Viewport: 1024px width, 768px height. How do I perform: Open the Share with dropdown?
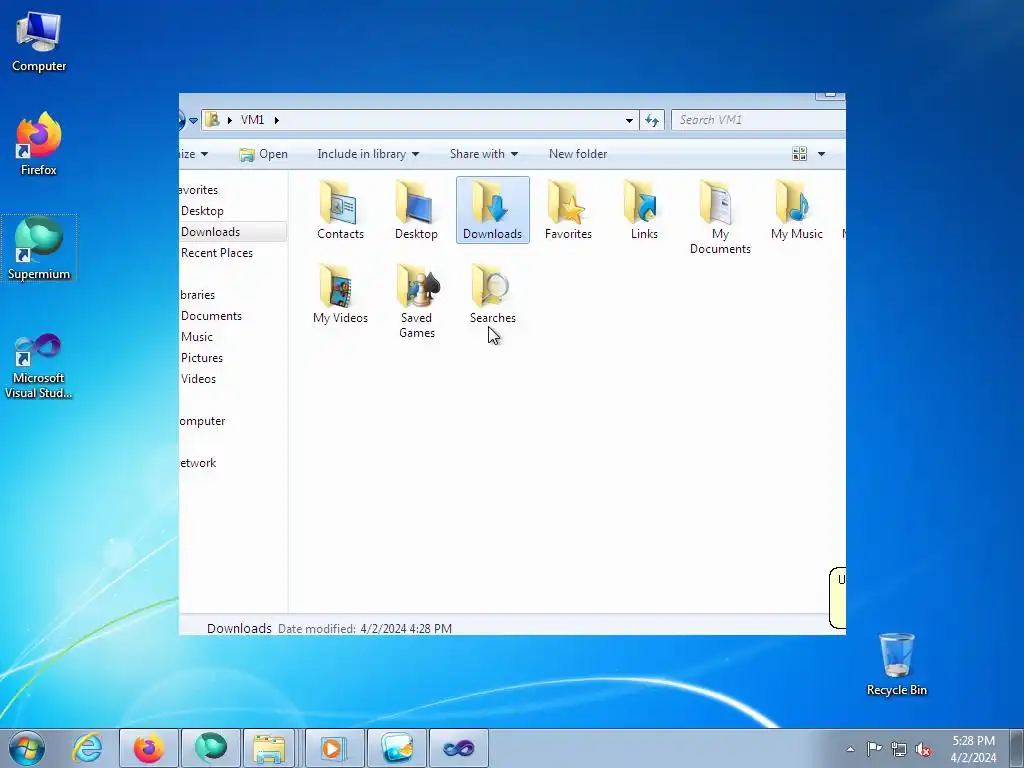483,154
